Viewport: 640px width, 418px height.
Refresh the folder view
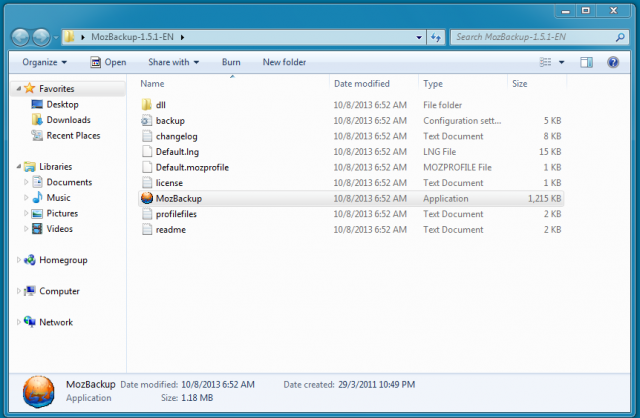[436, 38]
